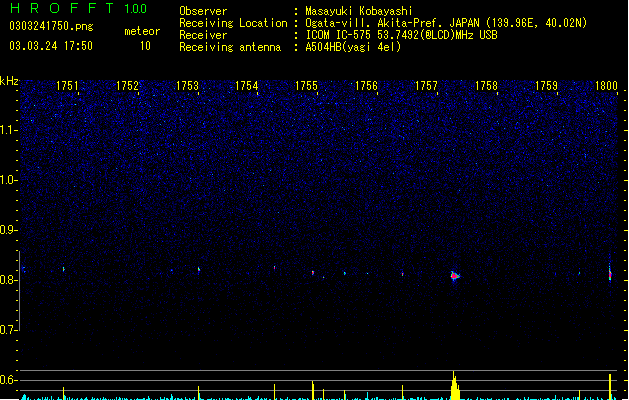Viewport: 629px width, 400px height.
Task: Click the meteor echo at 1800
Action: pos(610,274)
